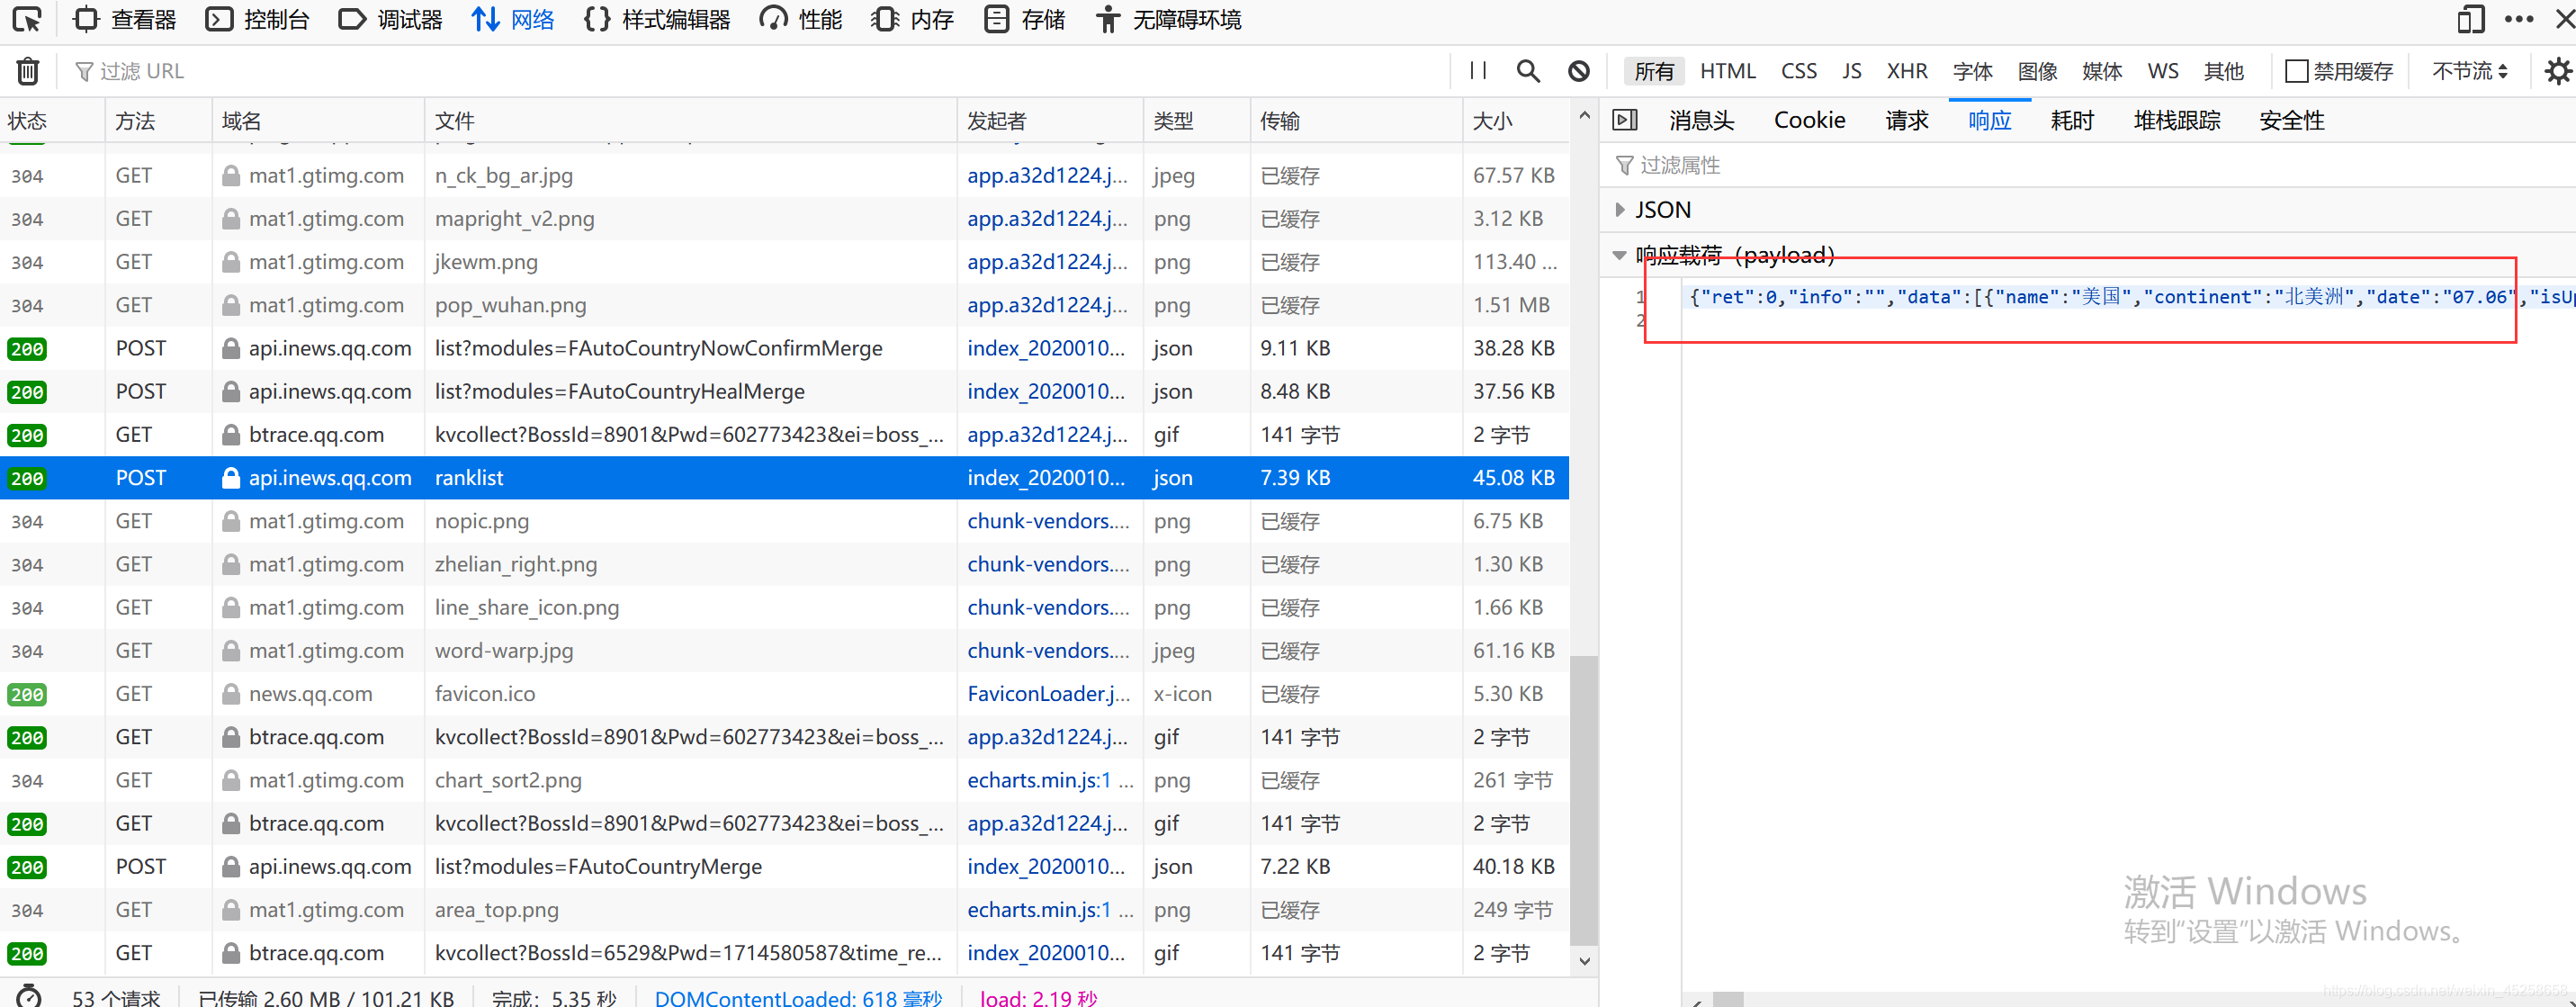2576x1007 pixels.
Task: Click lock icon of news.qq.com row
Action: point(231,694)
